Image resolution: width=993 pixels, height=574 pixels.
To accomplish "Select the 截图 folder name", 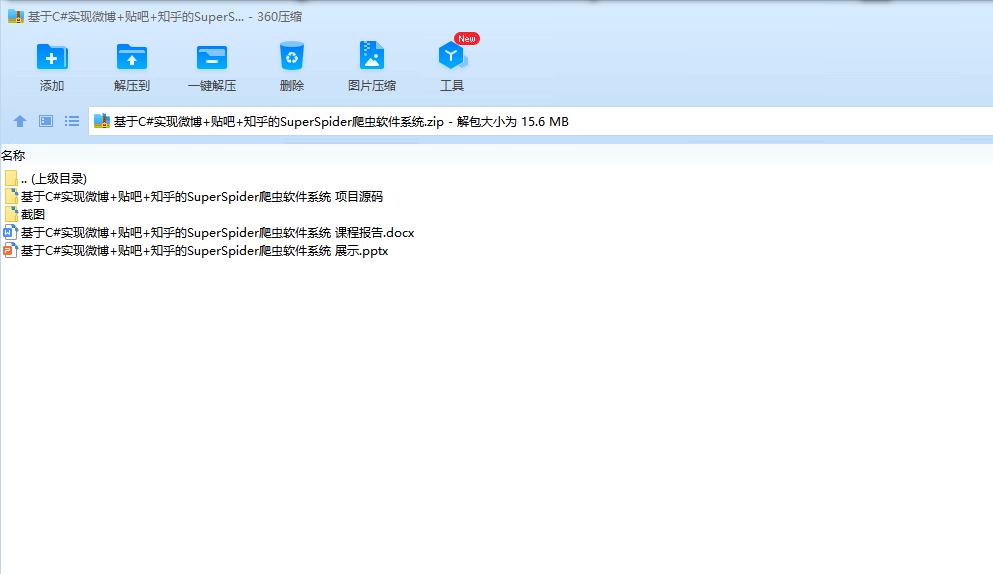I will click(x=33, y=214).
